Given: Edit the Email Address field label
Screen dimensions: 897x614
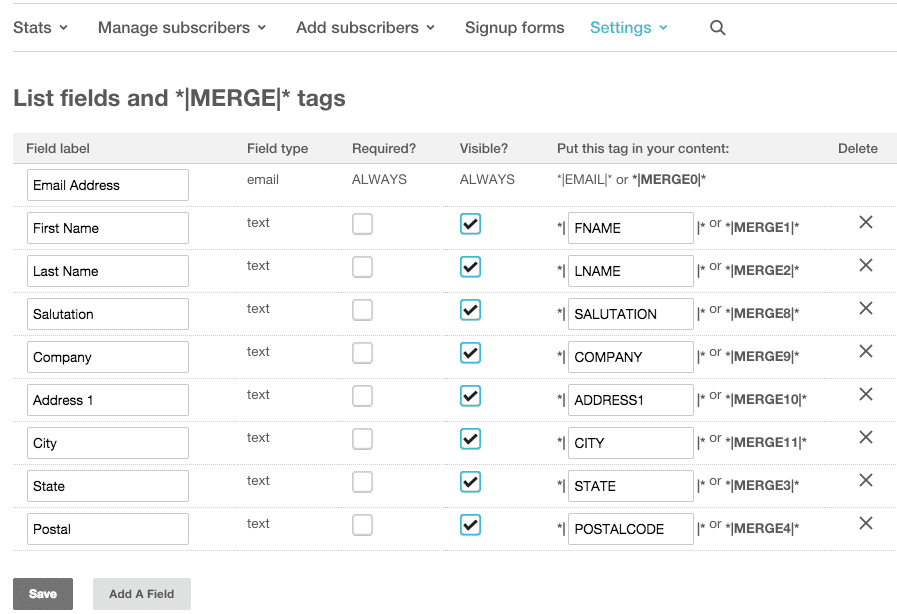Looking at the screenshot, I should point(108,185).
